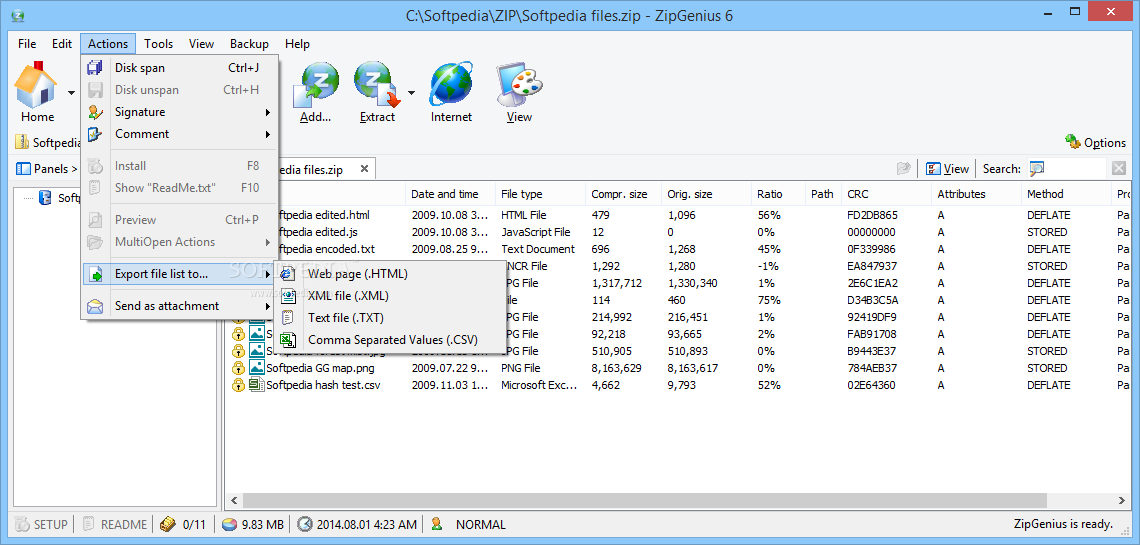
Task: Click the XML file icon
Action: (x=289, y=296)
